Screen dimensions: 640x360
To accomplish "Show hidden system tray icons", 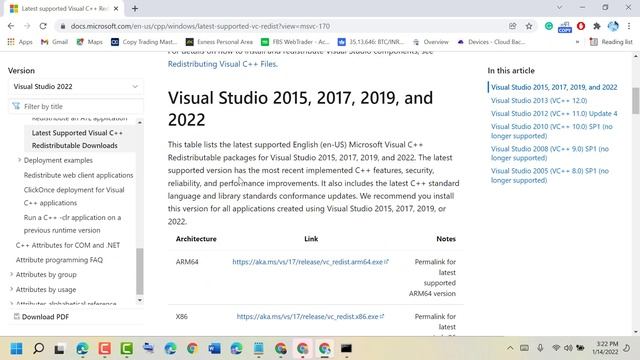I will click(x=510, y=348).
